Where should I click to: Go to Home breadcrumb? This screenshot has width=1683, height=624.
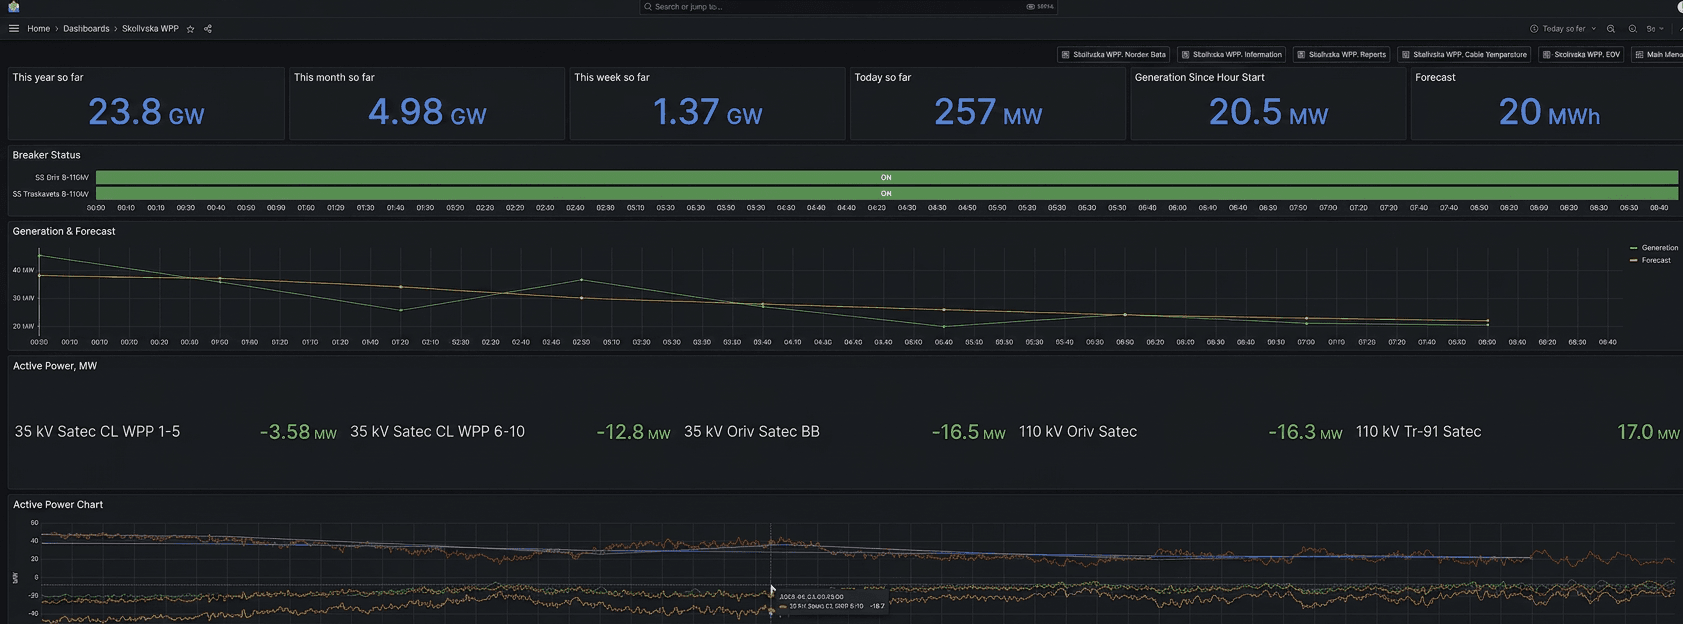tap(38, 29)
